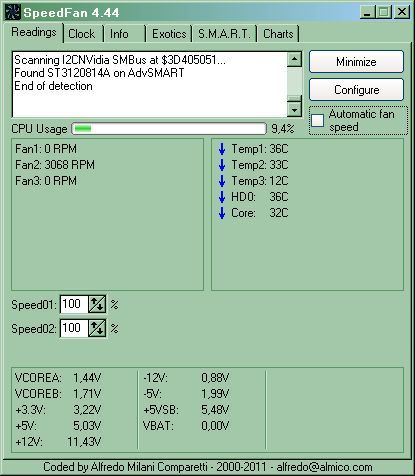Viewport: 415px width, 476px height.
Task: Click the Temp1 36C reading text
Action: pos(260,149)
